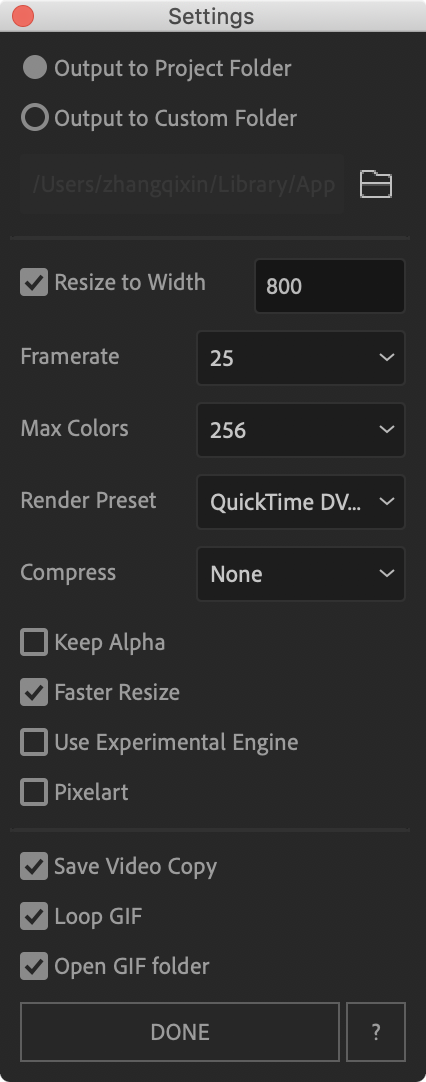Choose a Compress option from dropdown

(x=301, y=573)
